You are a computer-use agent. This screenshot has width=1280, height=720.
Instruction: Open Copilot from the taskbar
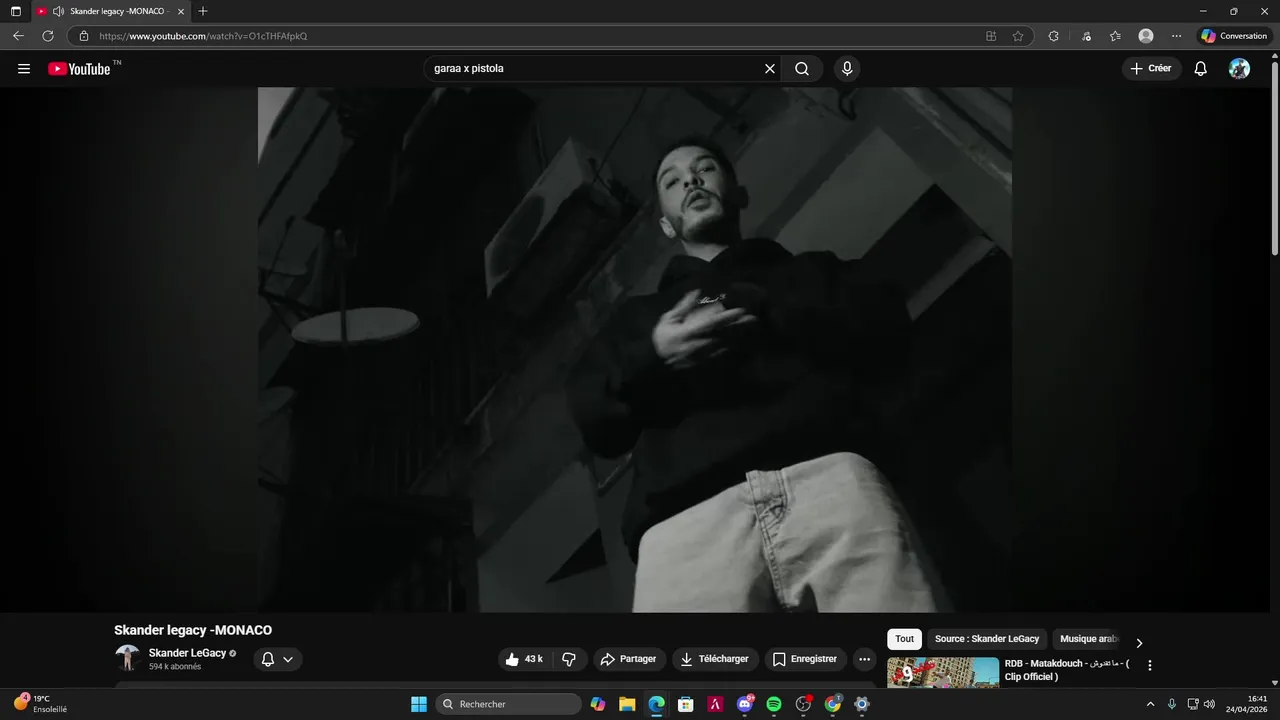pyautogui.click(x=598, y=704)
